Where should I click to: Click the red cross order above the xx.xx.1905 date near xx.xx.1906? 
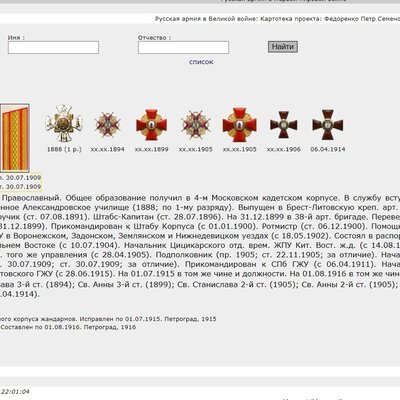(x=240, y=125)
